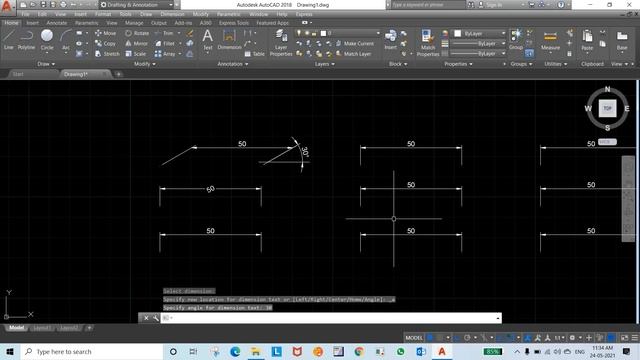Click the Move tool

tap(105, 33)
